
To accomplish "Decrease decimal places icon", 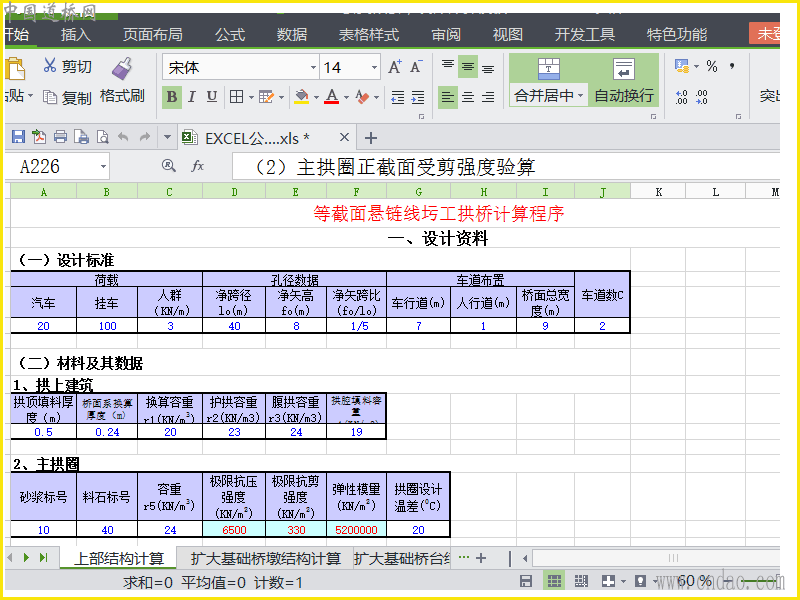I will coord(702,97).
